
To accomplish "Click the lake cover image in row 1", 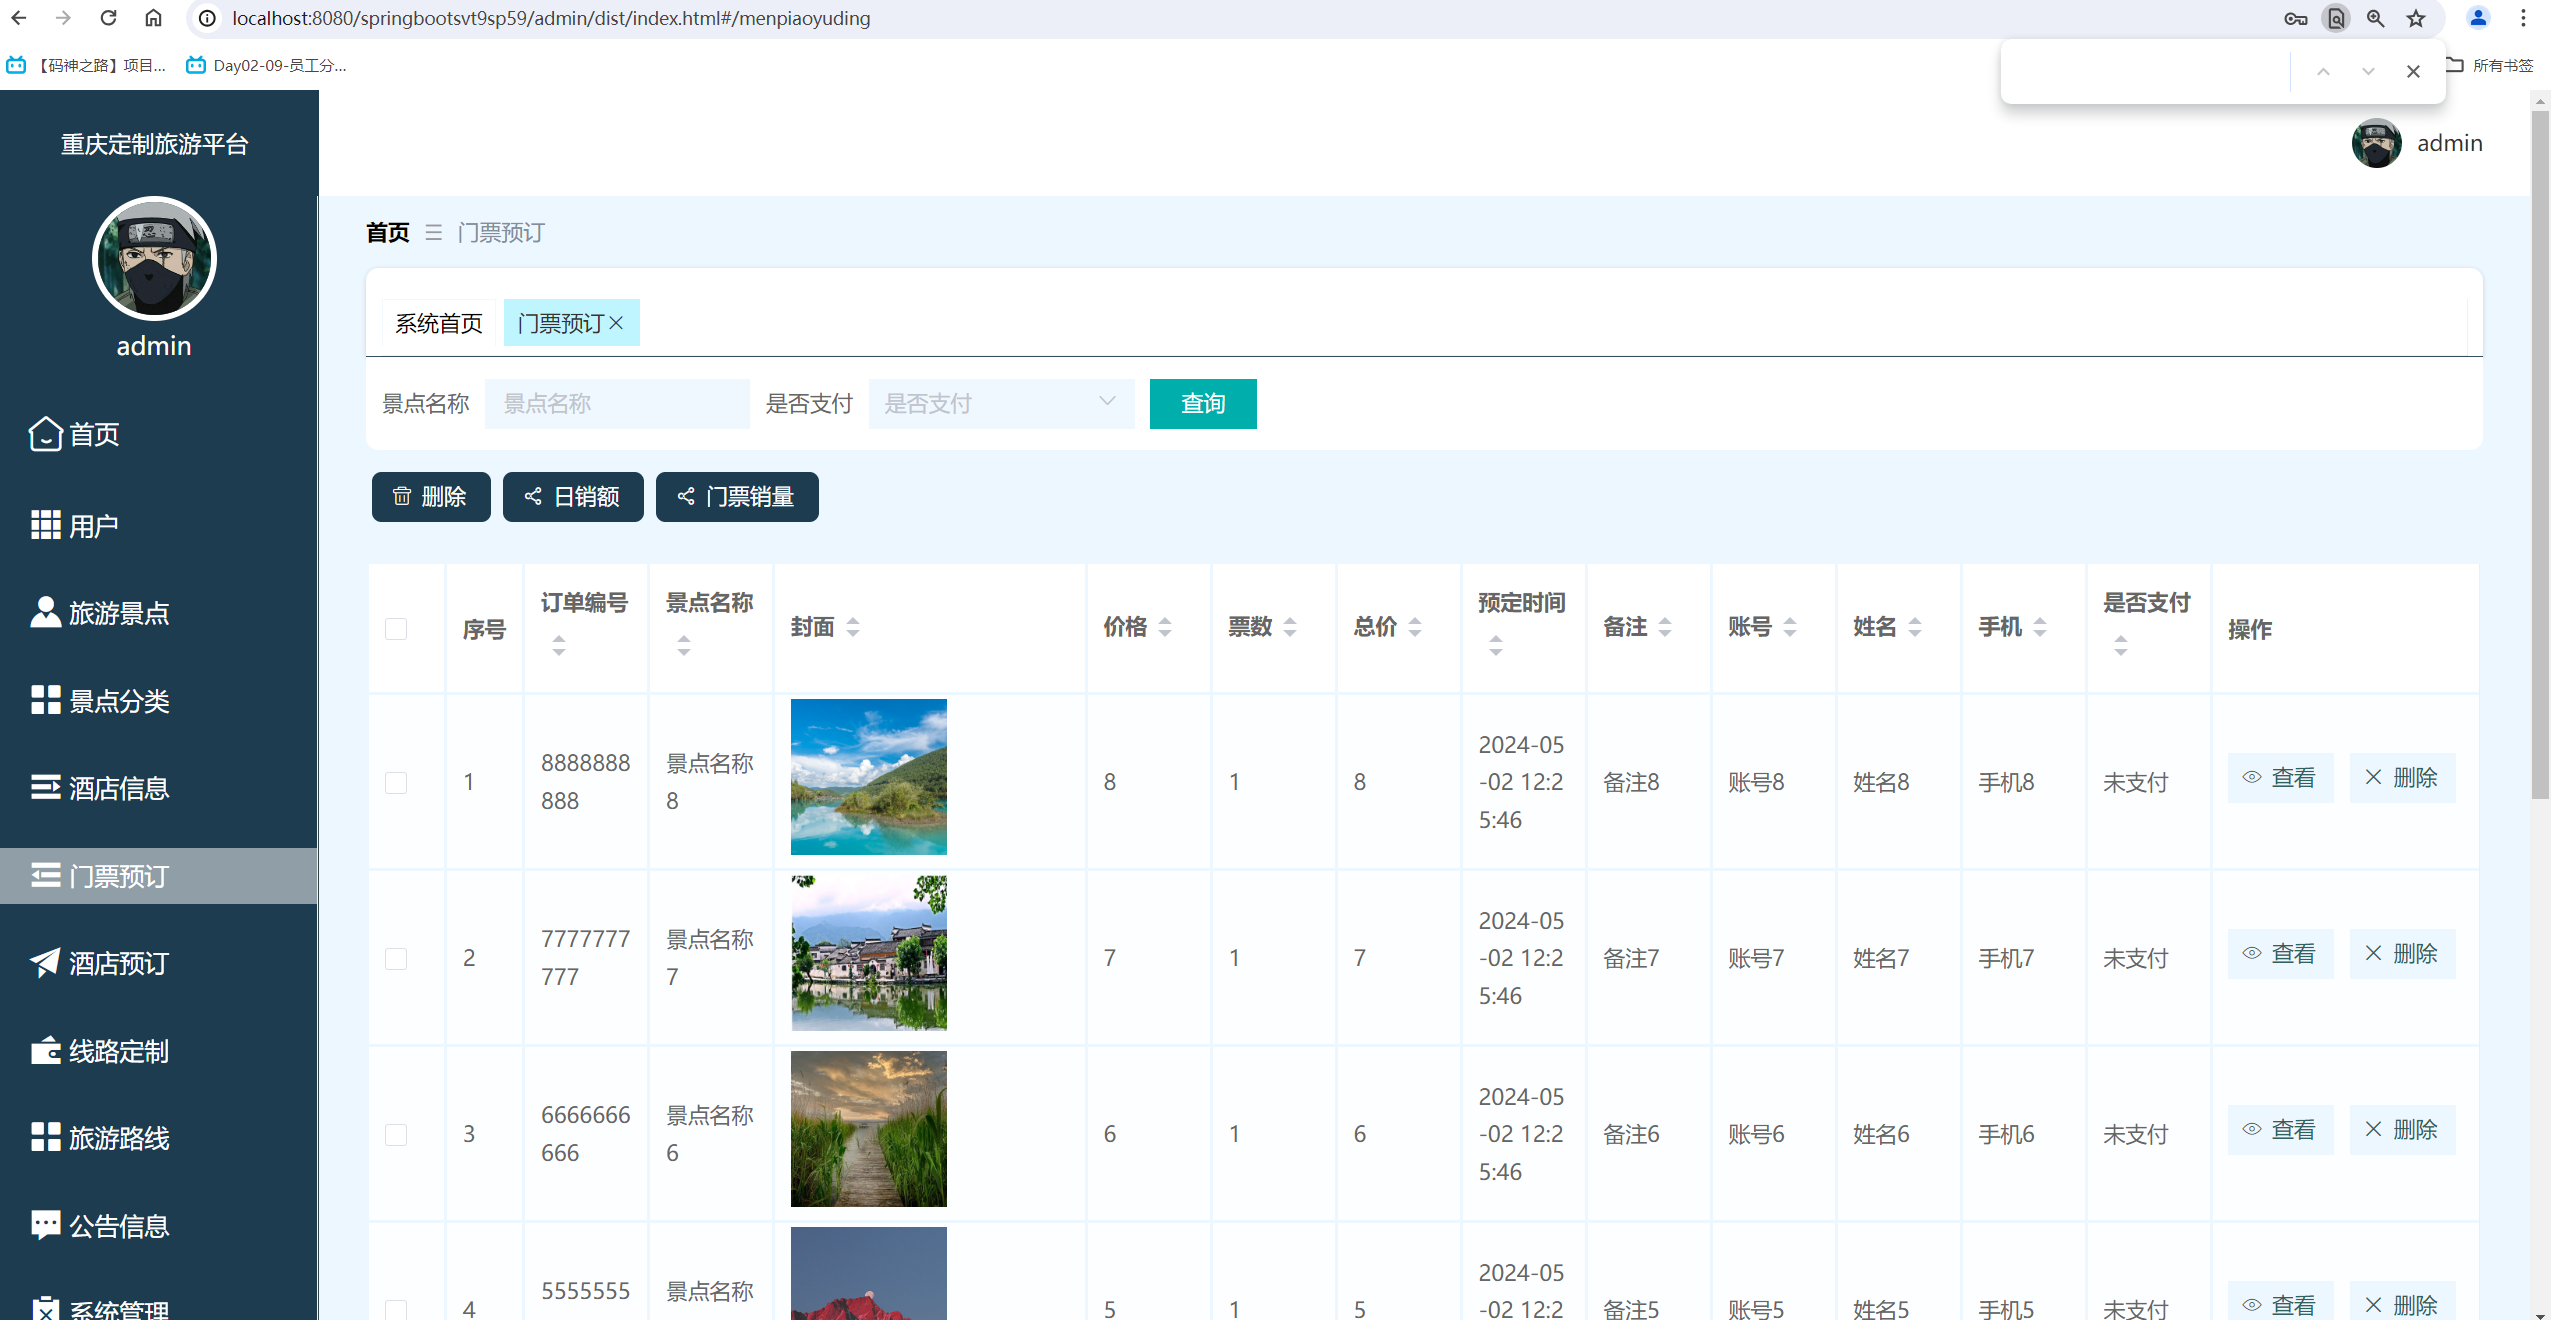I will (x=868, y=777).
